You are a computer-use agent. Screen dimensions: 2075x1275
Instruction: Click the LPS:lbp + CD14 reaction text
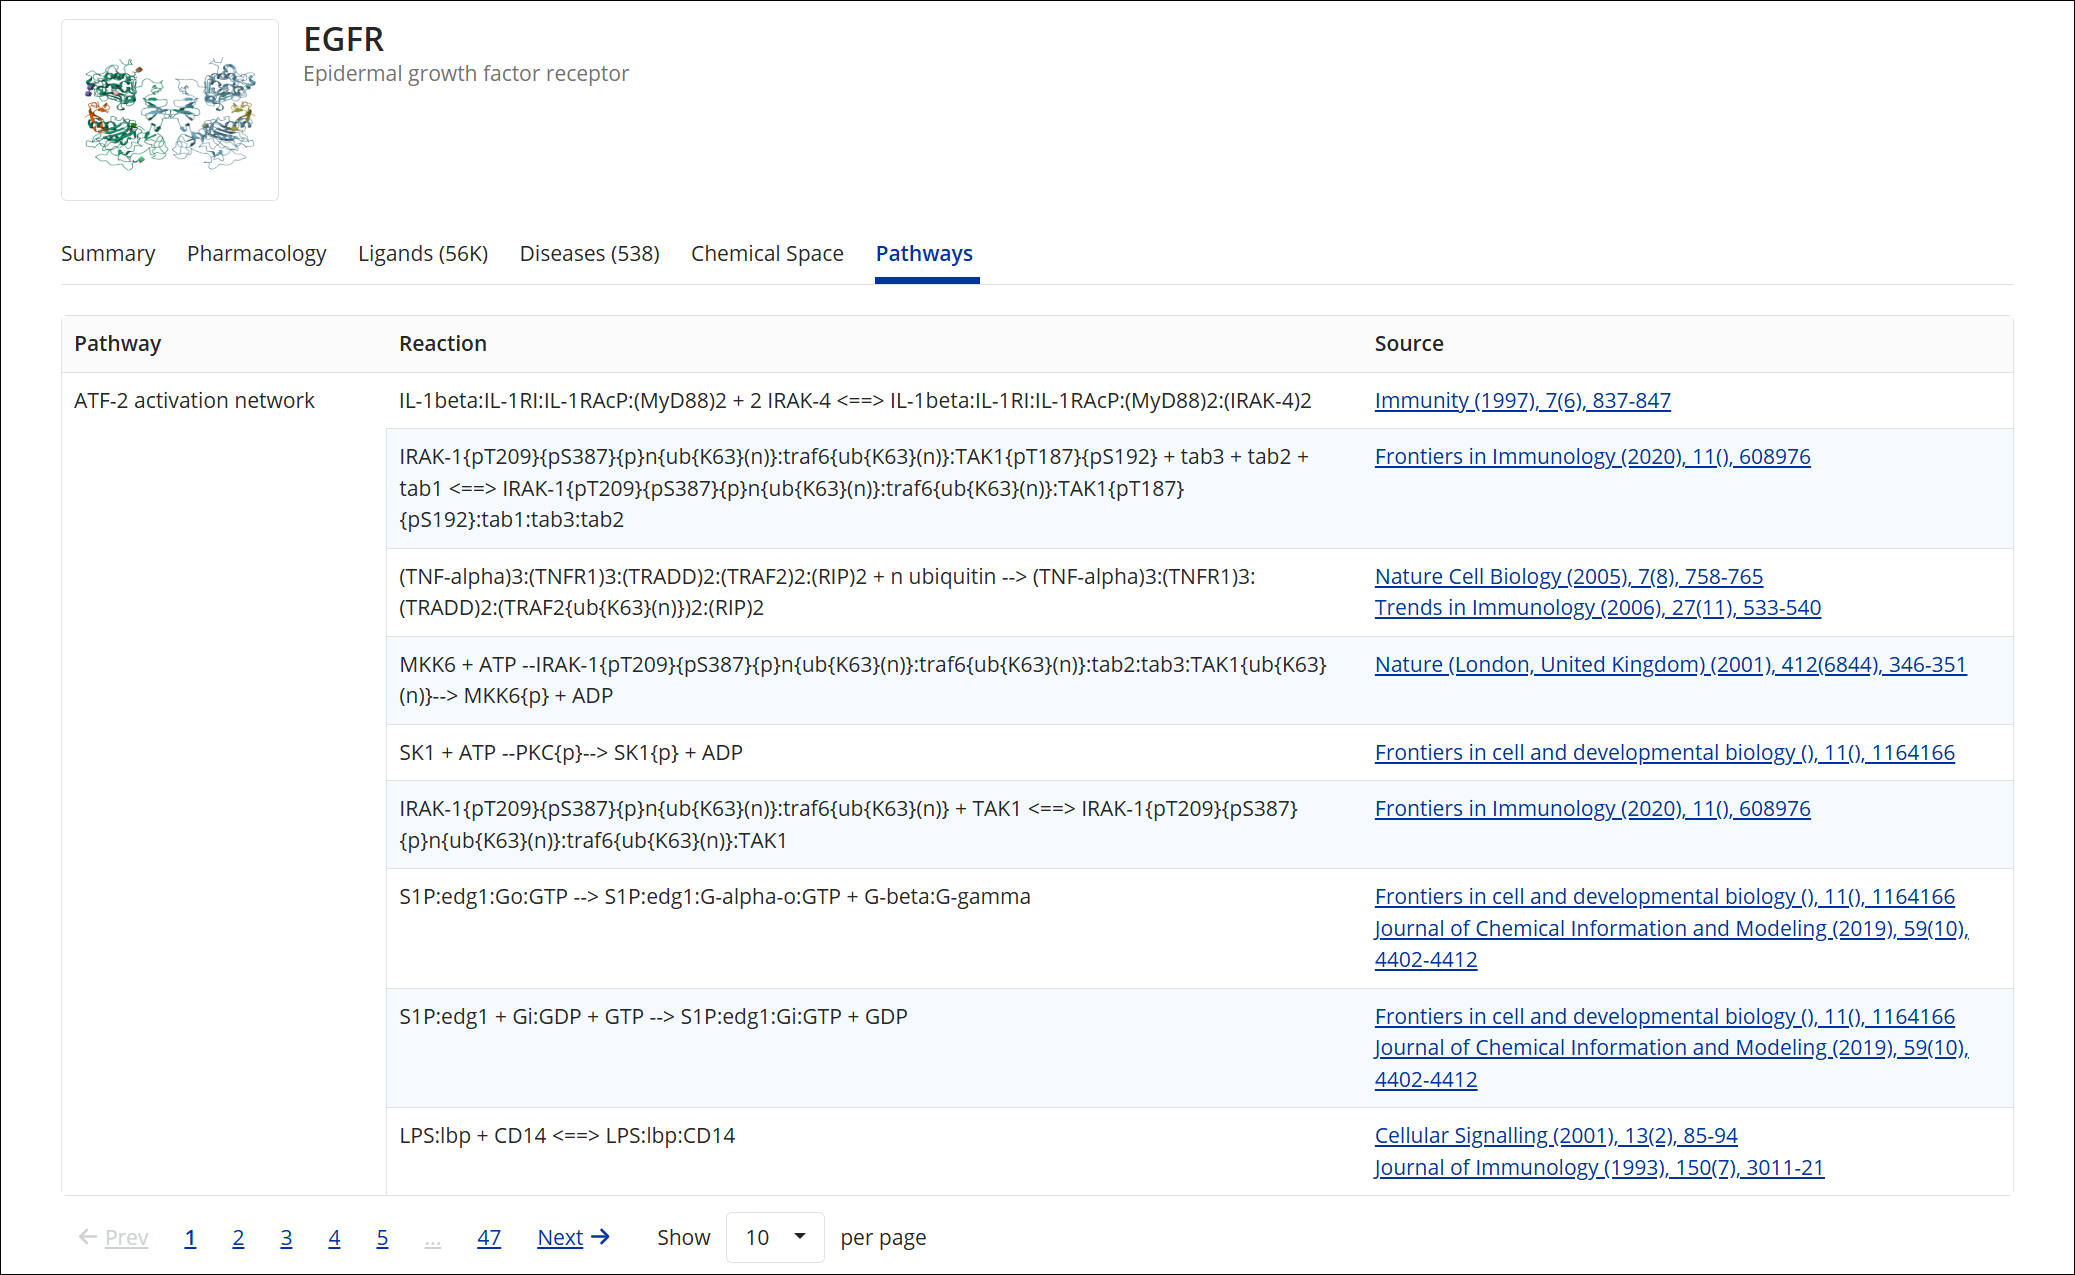(x=567, y=1136)
